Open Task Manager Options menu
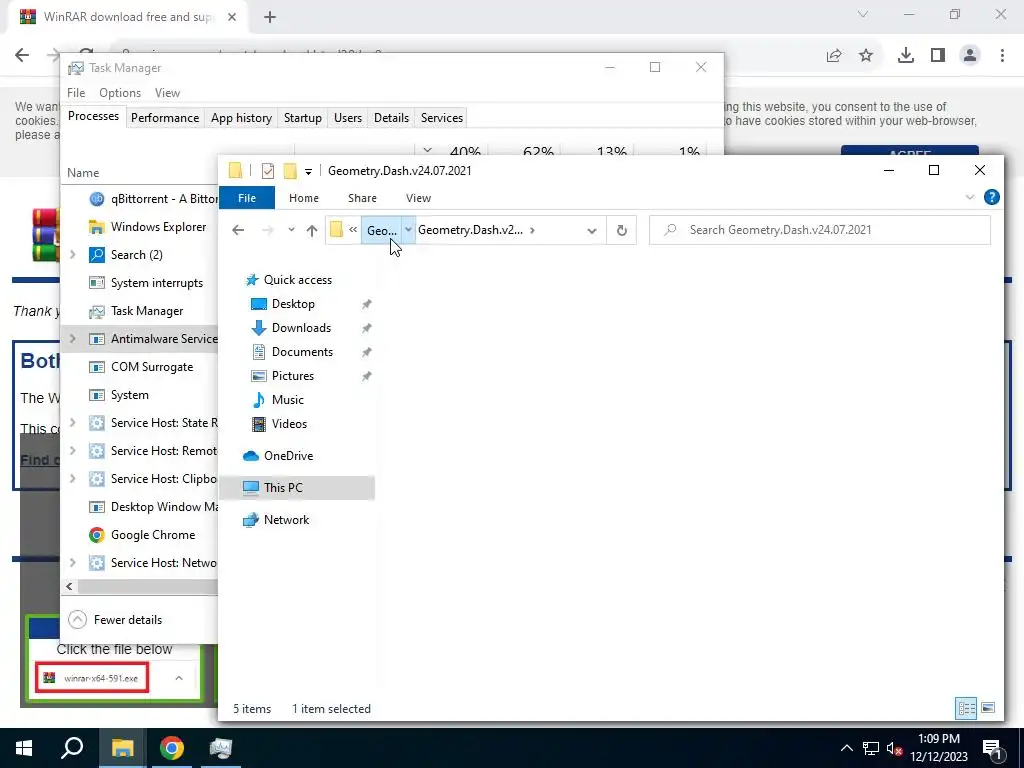The image size is (1024, 768). coord(120,93)
